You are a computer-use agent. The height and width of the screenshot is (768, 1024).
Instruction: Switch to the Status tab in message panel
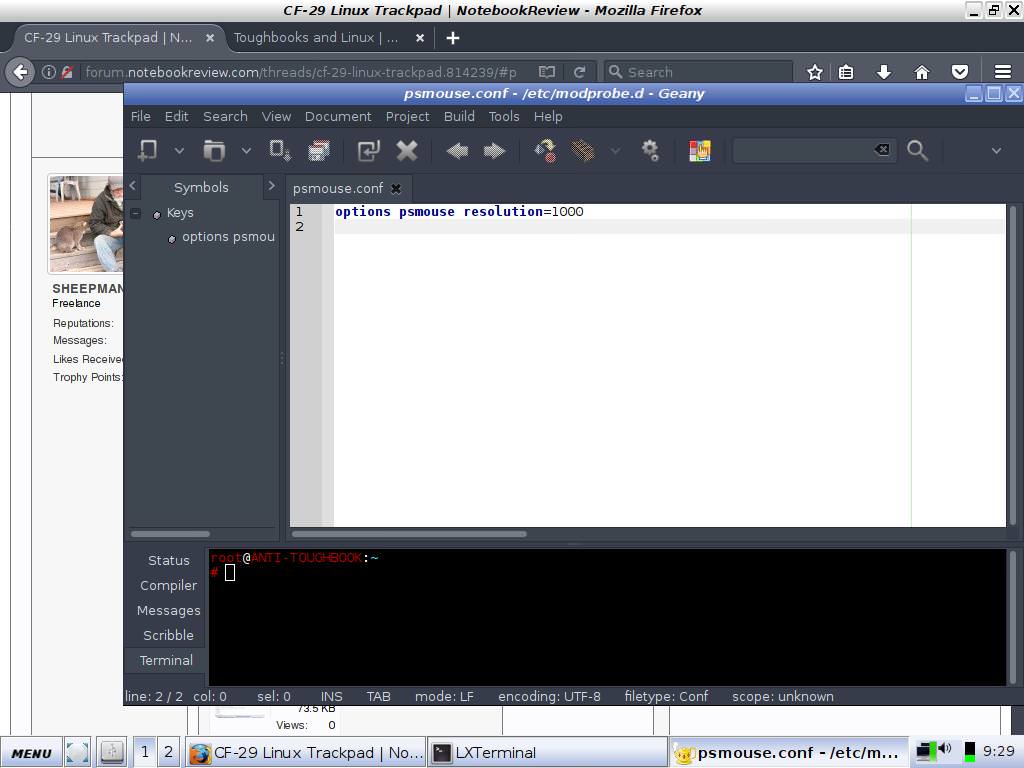168,560
